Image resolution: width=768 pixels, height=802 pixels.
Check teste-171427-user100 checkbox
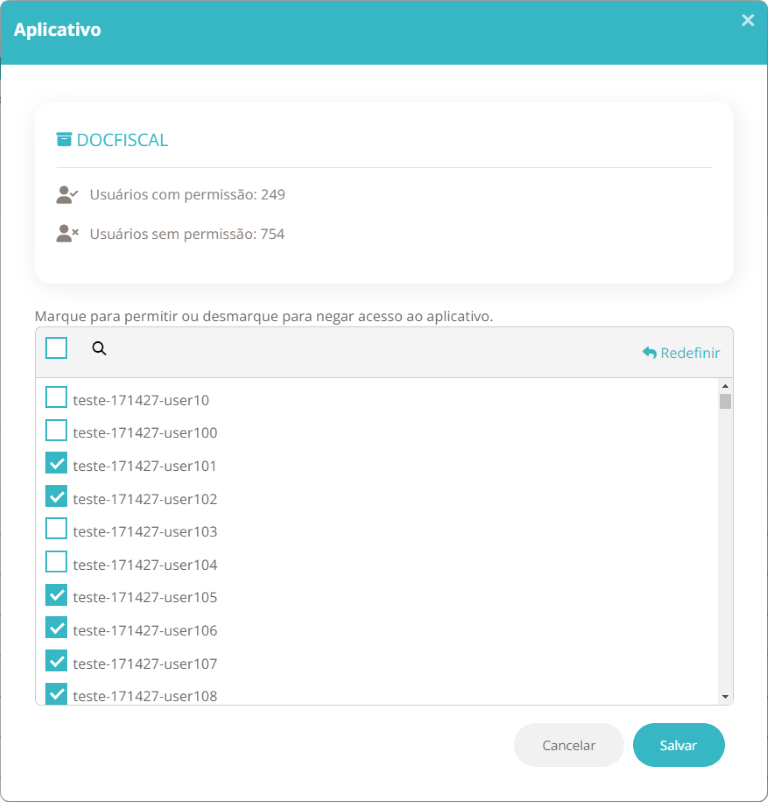(x=56, y=430)
